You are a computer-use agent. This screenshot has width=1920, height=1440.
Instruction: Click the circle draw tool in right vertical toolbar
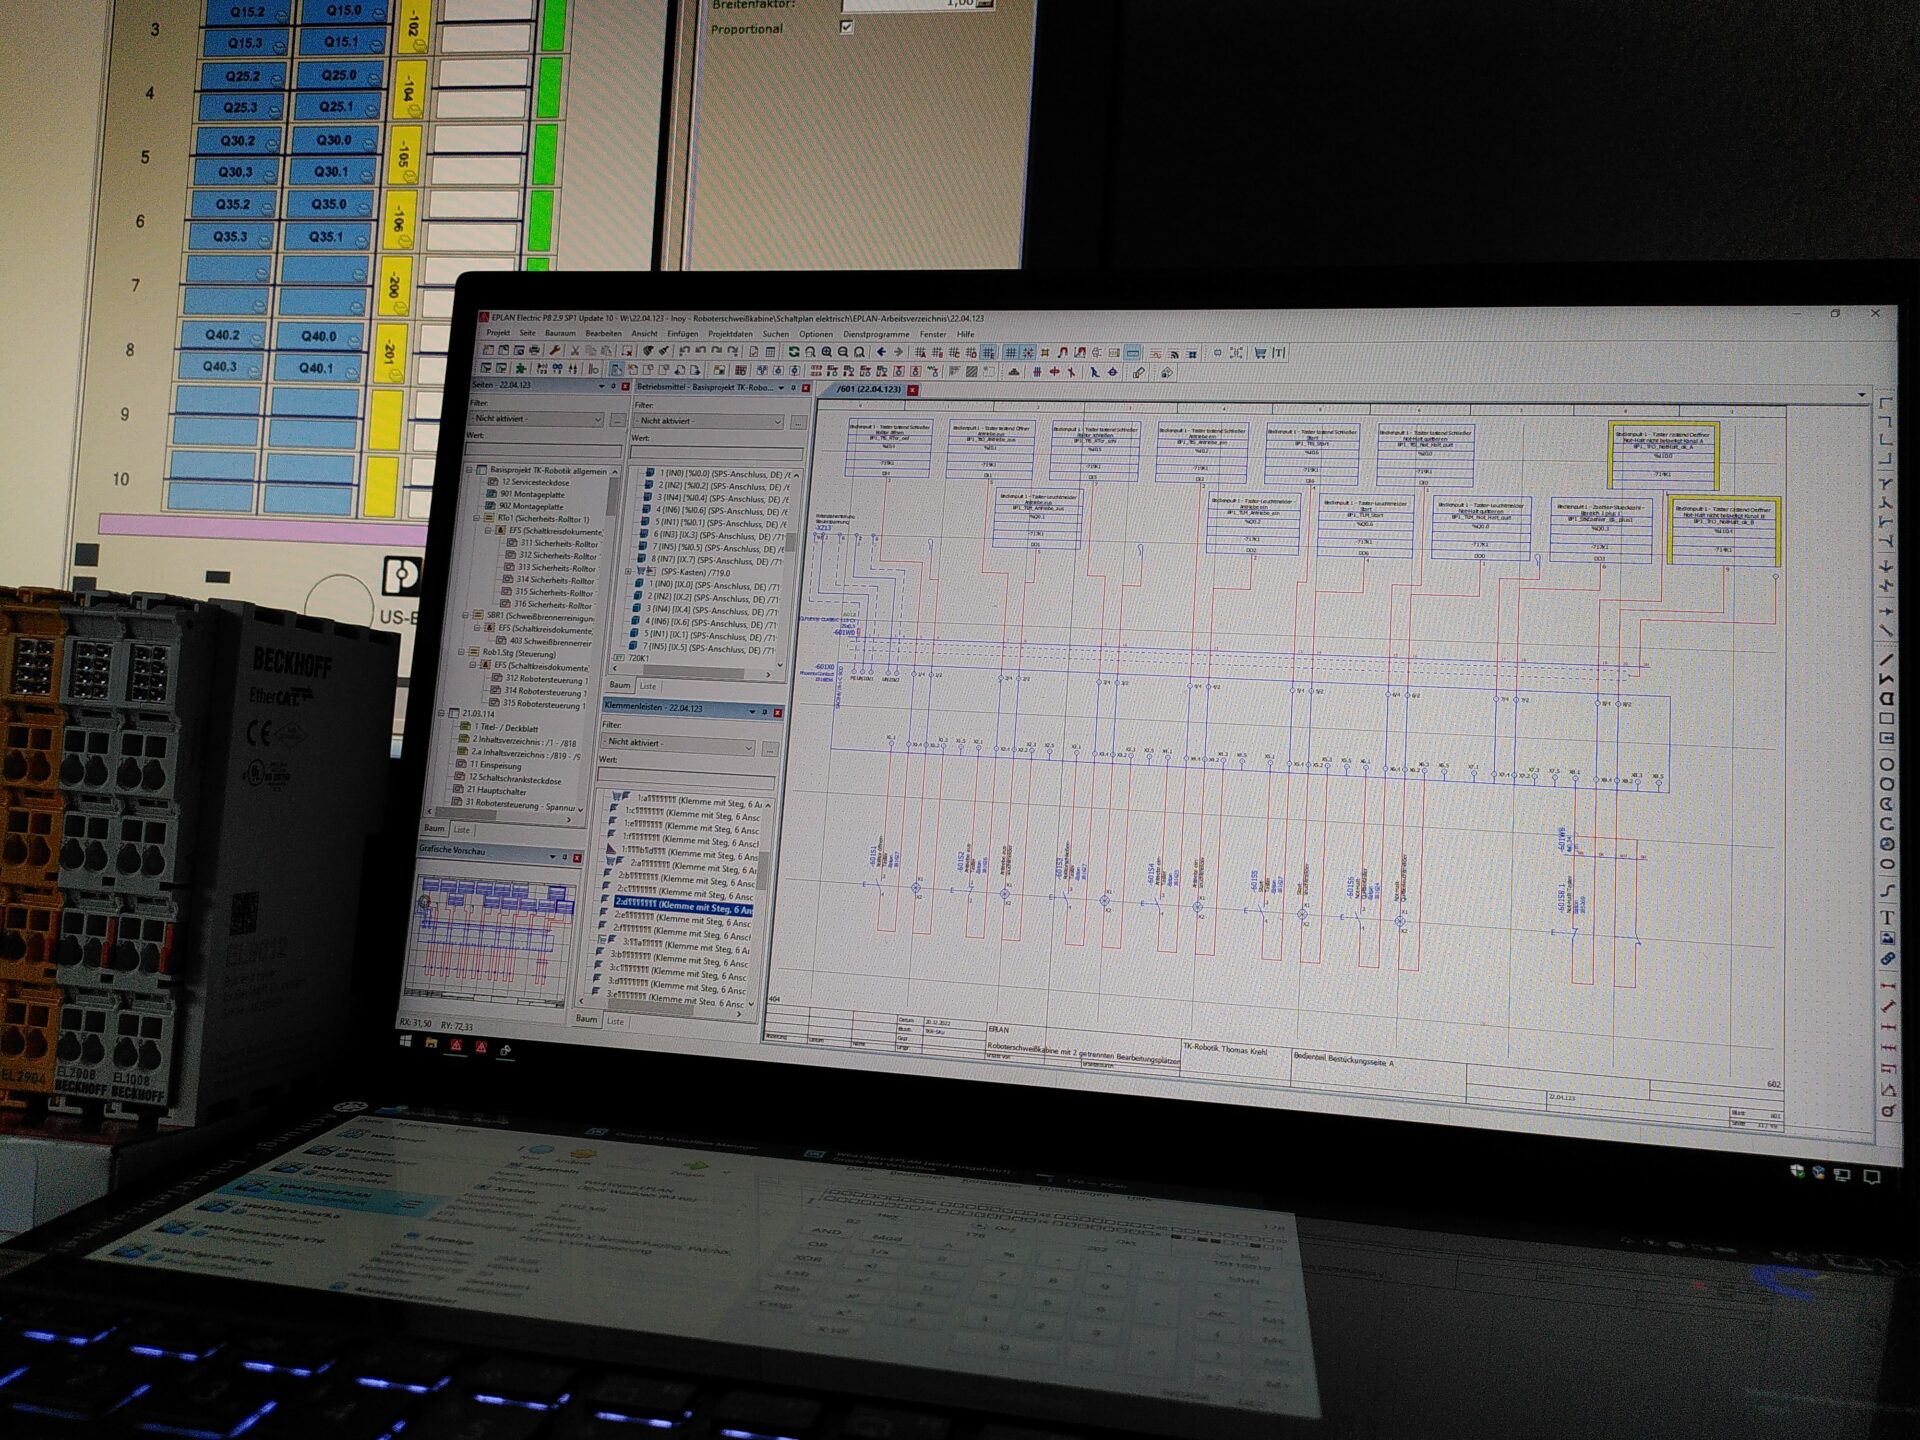[1887, 764]
